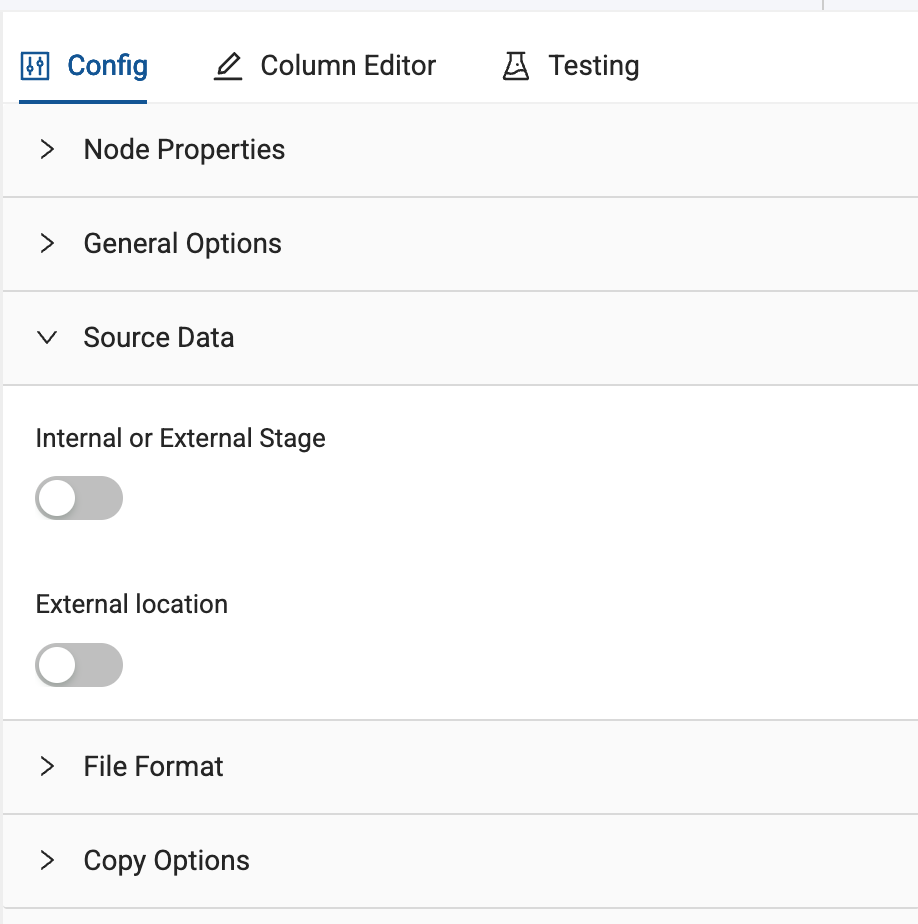The width and height of the screenshot is (918, 924).
Task: Open the Testing tab
Action: point(593,66)
